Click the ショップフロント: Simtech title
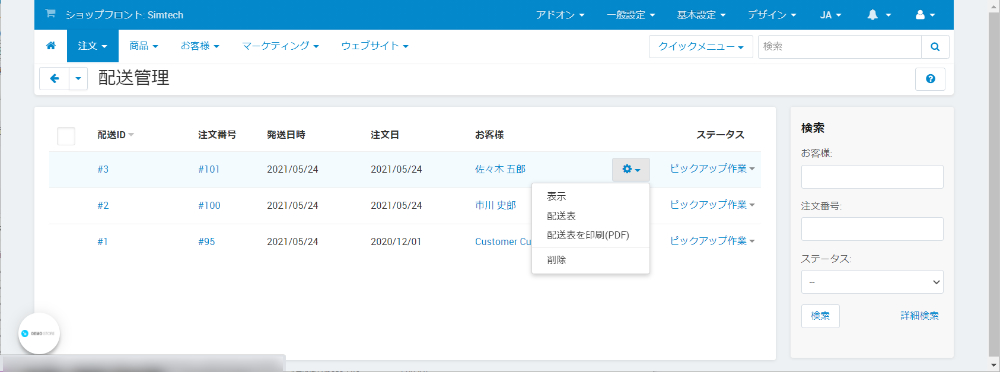The height and width of the screenshot is (372, 1000). click(124, 15)
